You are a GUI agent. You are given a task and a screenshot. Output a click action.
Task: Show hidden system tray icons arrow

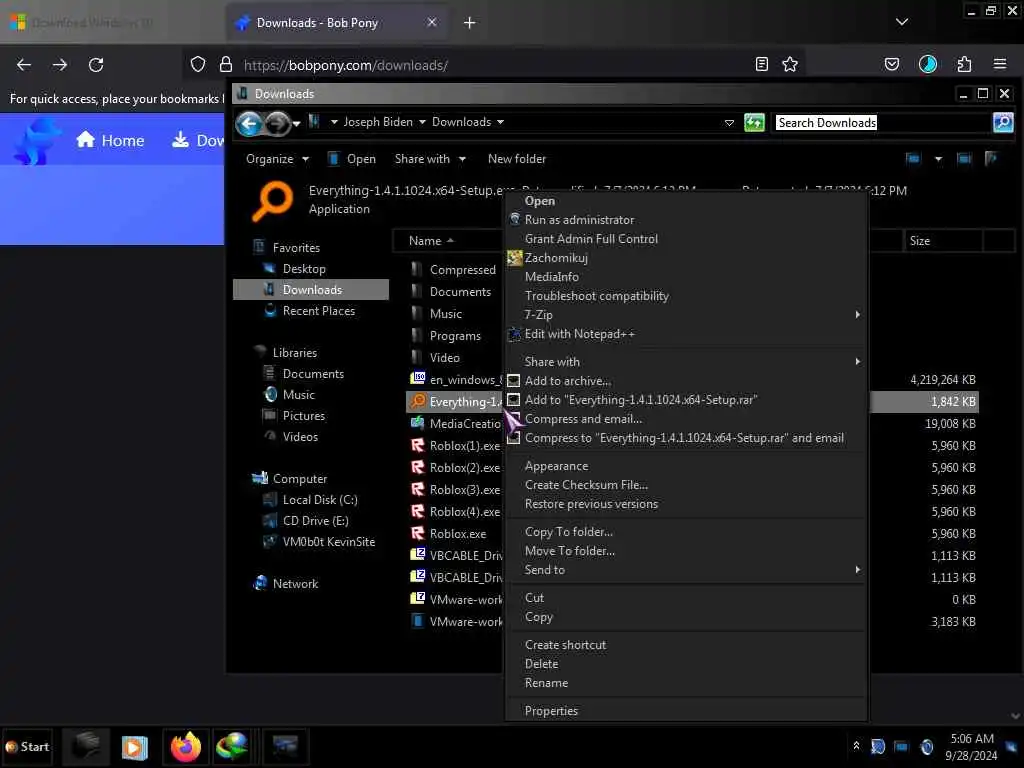pyautogui.click(x=856, y=746)
